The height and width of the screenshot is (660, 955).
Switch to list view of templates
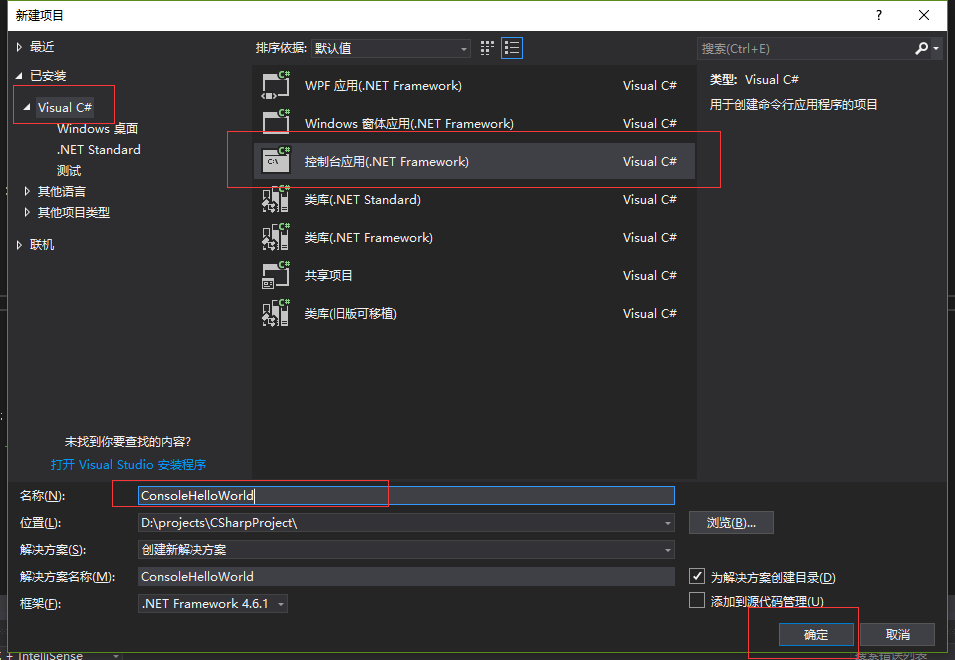click(512, 48)
